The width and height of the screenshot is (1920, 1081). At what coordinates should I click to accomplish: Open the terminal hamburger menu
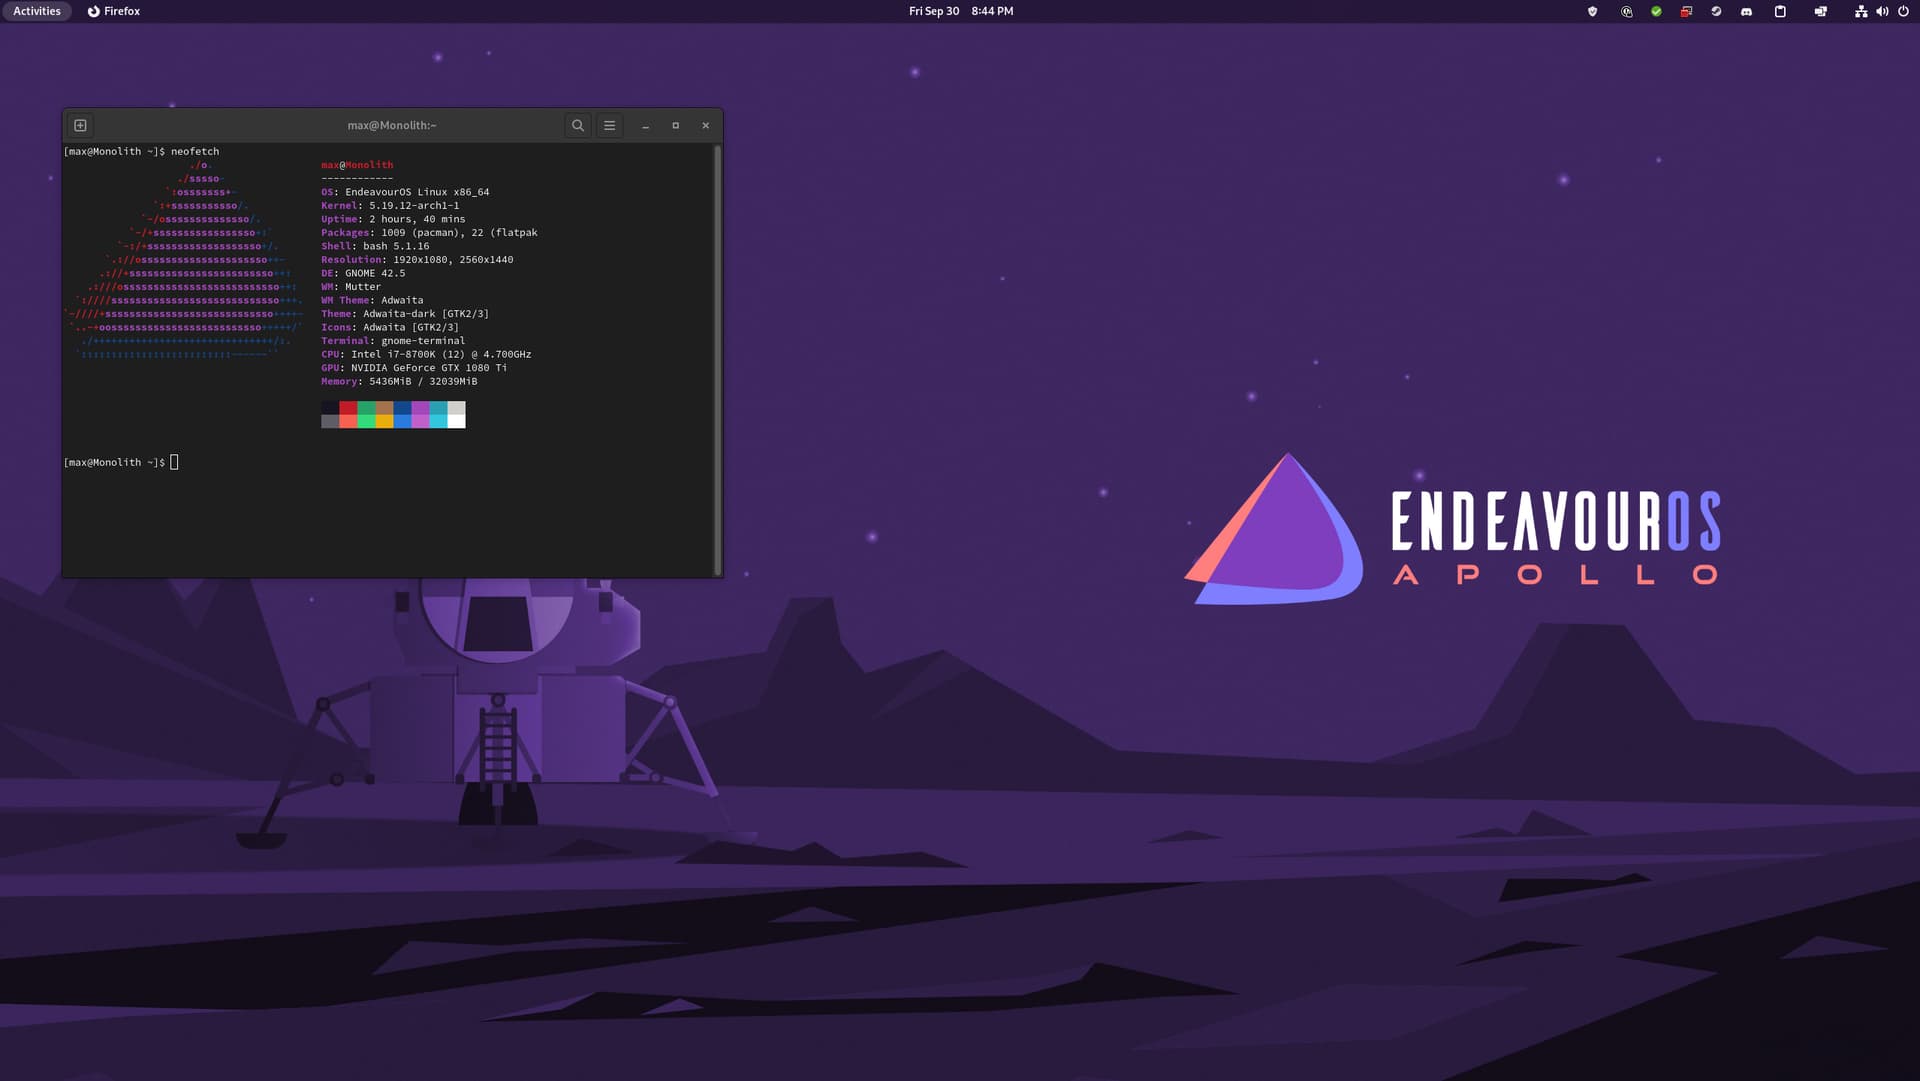point(609,126)
